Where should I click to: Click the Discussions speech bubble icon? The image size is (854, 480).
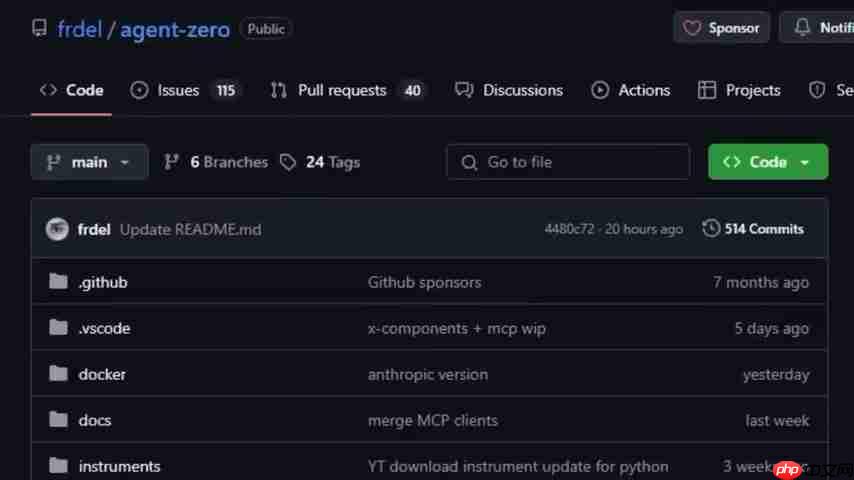[464, 90]
